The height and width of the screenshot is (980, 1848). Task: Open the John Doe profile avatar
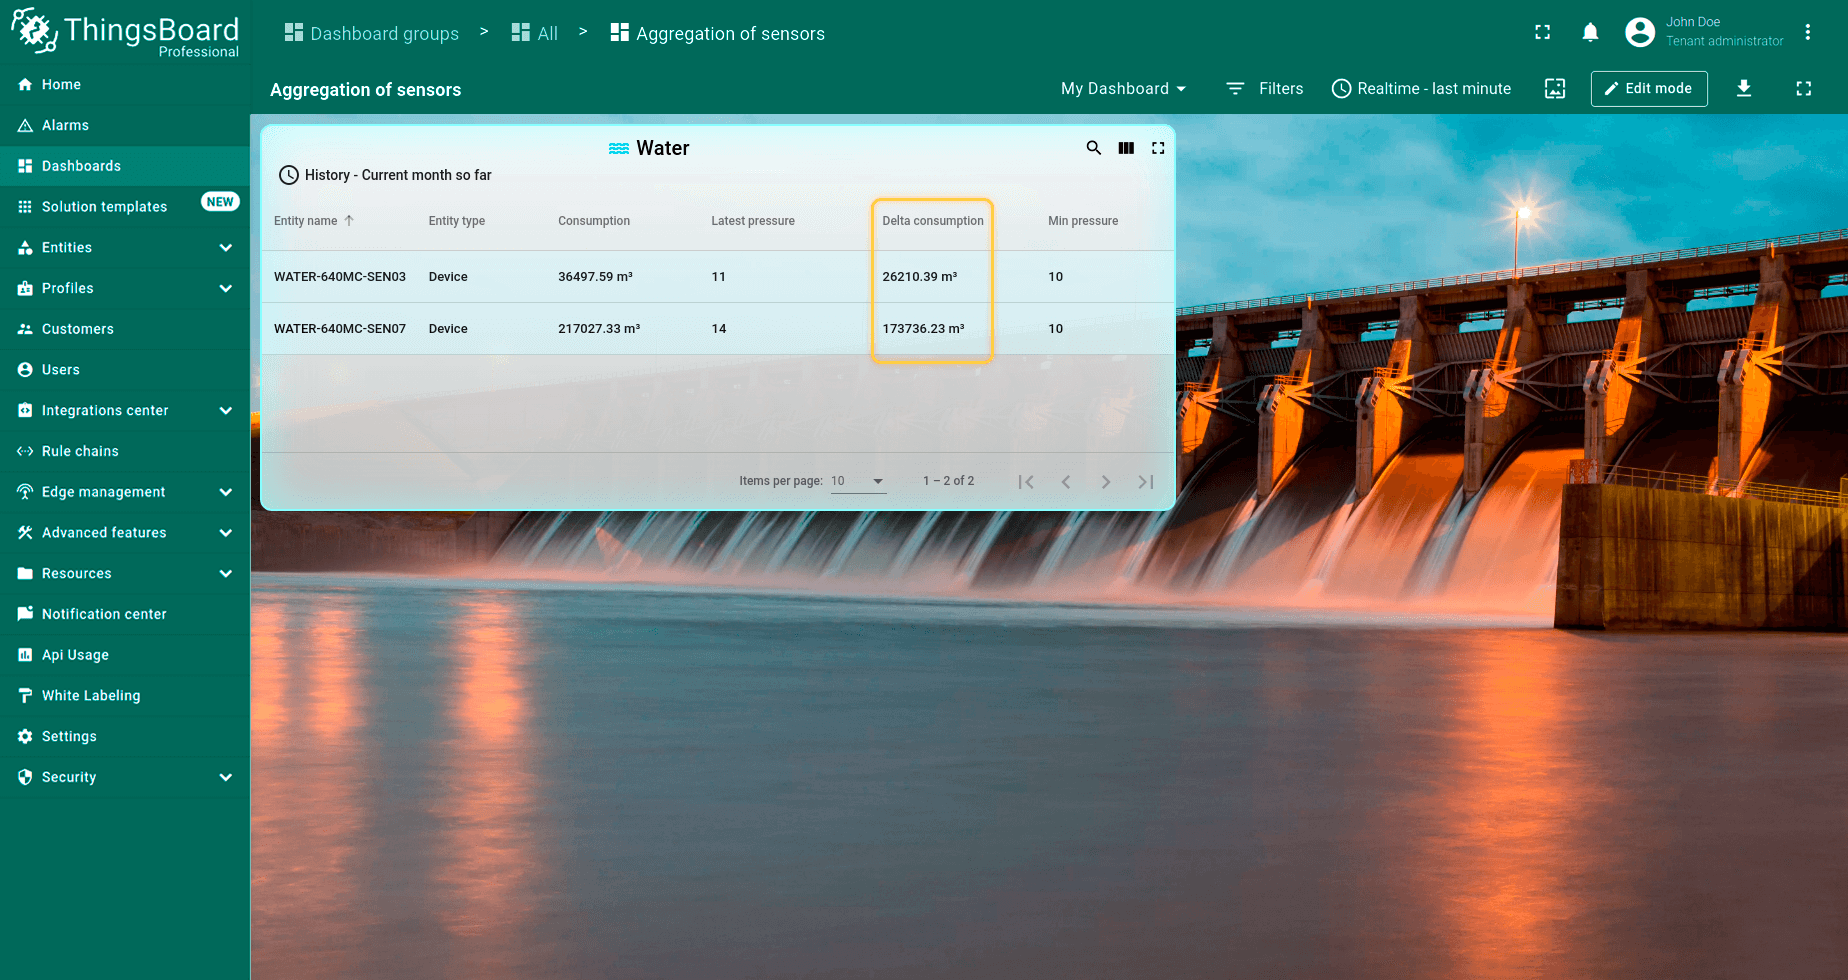[x=1640, y=33]
